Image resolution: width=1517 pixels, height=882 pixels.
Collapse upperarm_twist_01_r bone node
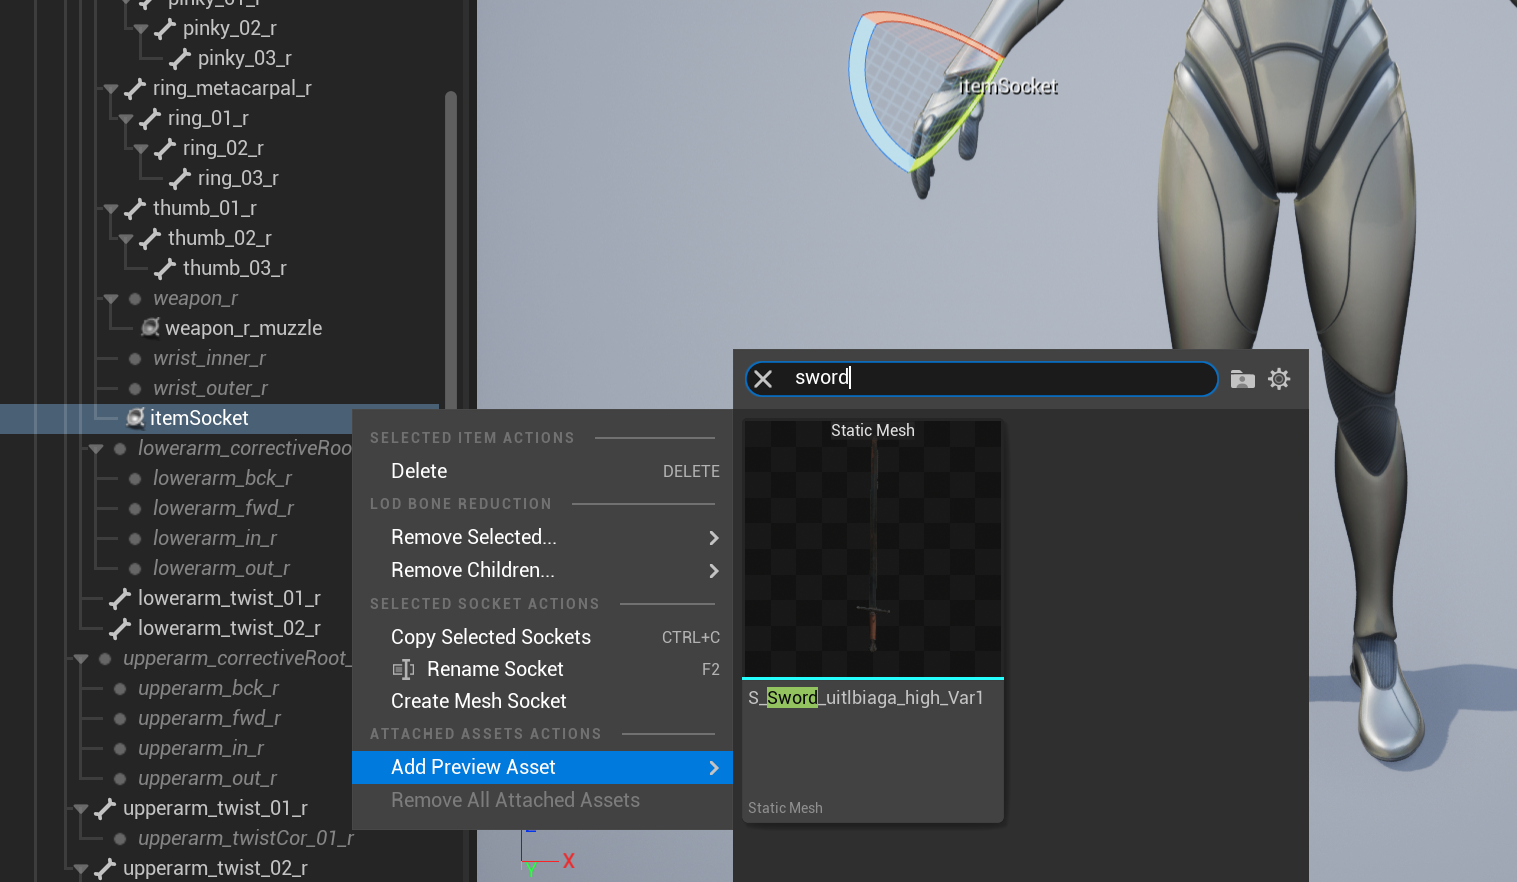tap(81, 809)
